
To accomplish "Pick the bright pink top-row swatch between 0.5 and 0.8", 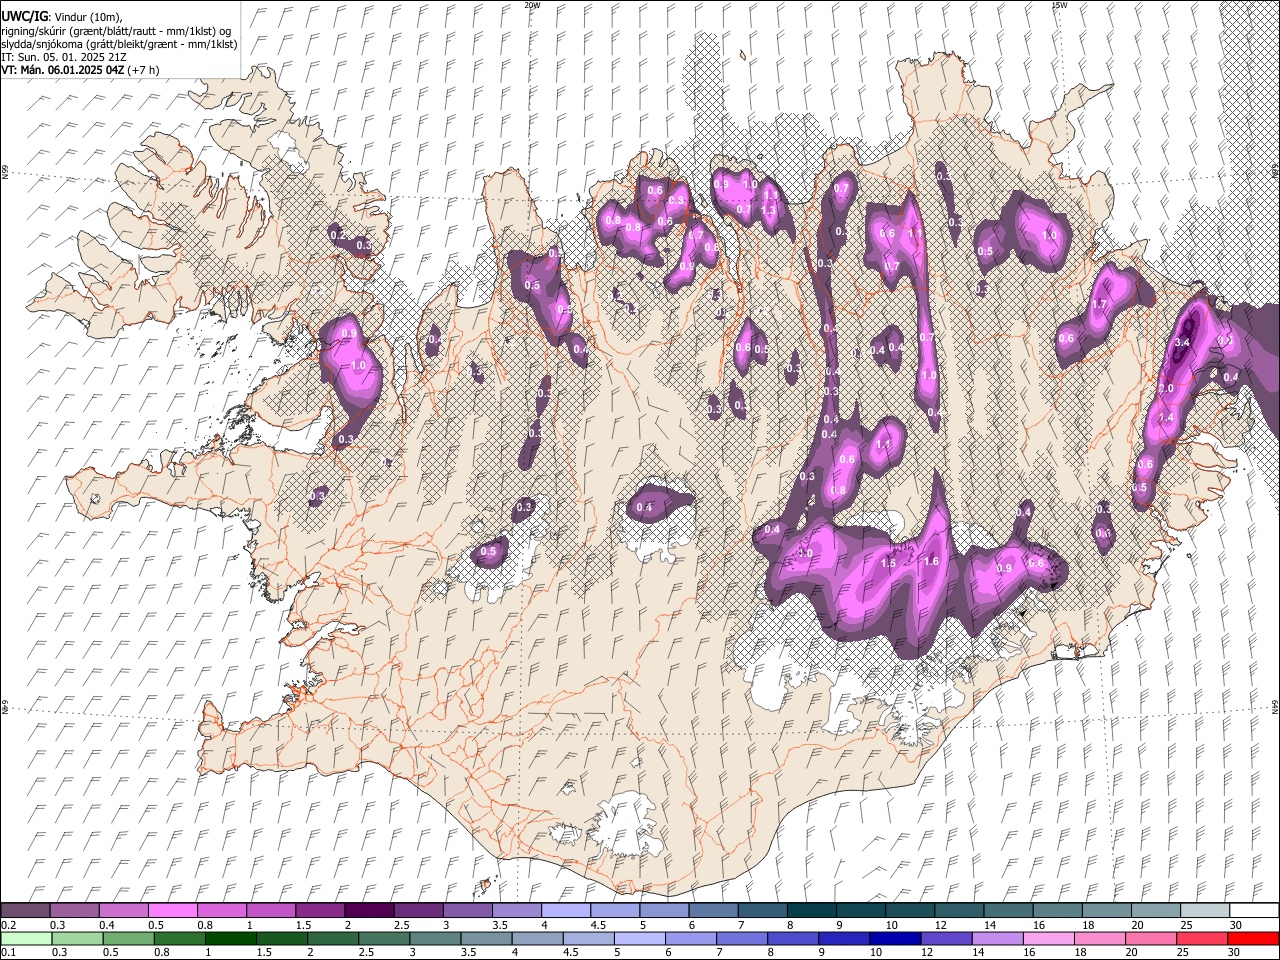I will [x=172, y=910].
